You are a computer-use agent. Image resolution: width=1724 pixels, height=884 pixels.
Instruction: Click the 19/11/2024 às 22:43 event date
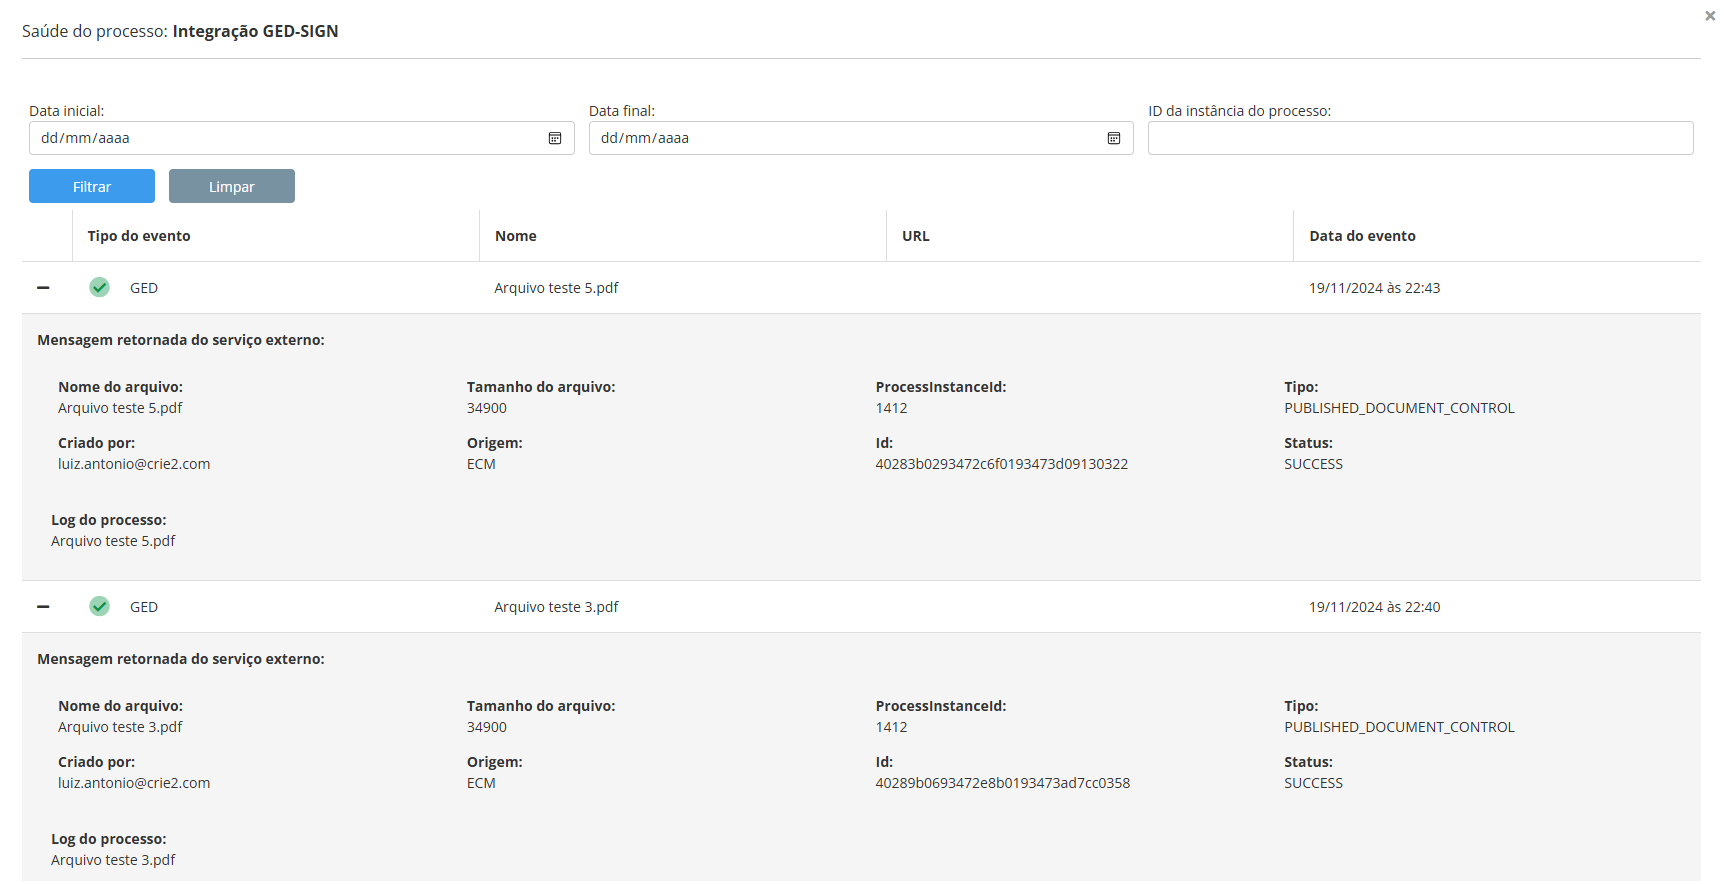1374,288
